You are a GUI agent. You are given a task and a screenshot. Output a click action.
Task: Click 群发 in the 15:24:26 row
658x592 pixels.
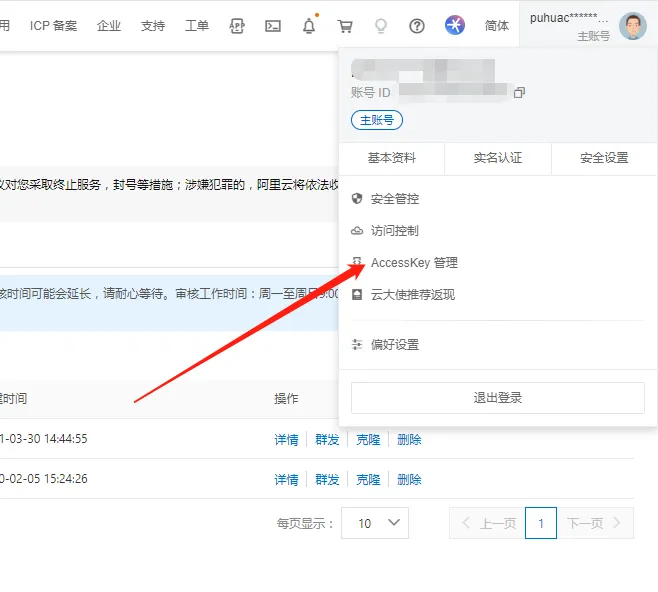327,479
